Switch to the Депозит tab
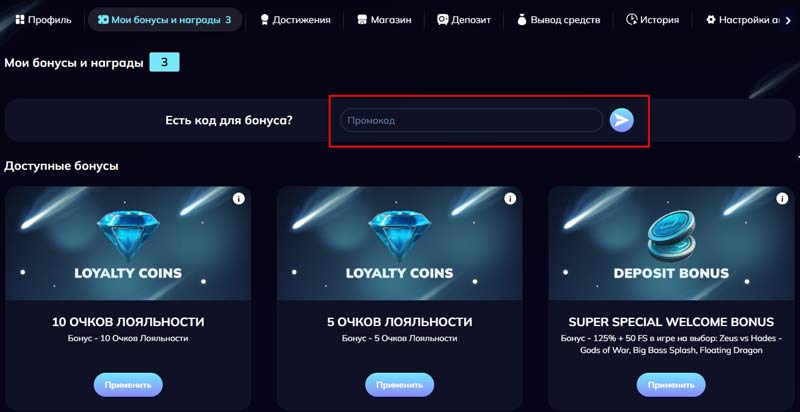The image size is (800, 412). point(464,19)
